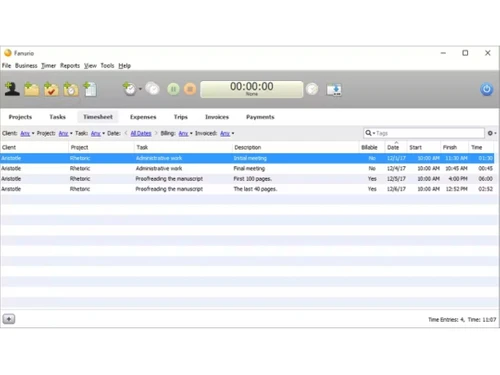Click the mini timer window icon with blue arrow
The width and height of the screenshot is (500, 375).
(334, 90)
